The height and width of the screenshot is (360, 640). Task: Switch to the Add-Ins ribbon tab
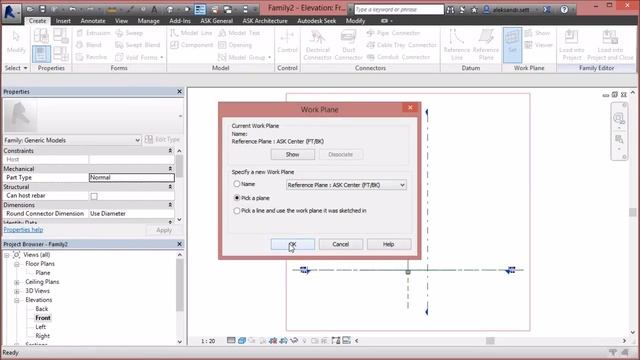click(x=180, y=21)
